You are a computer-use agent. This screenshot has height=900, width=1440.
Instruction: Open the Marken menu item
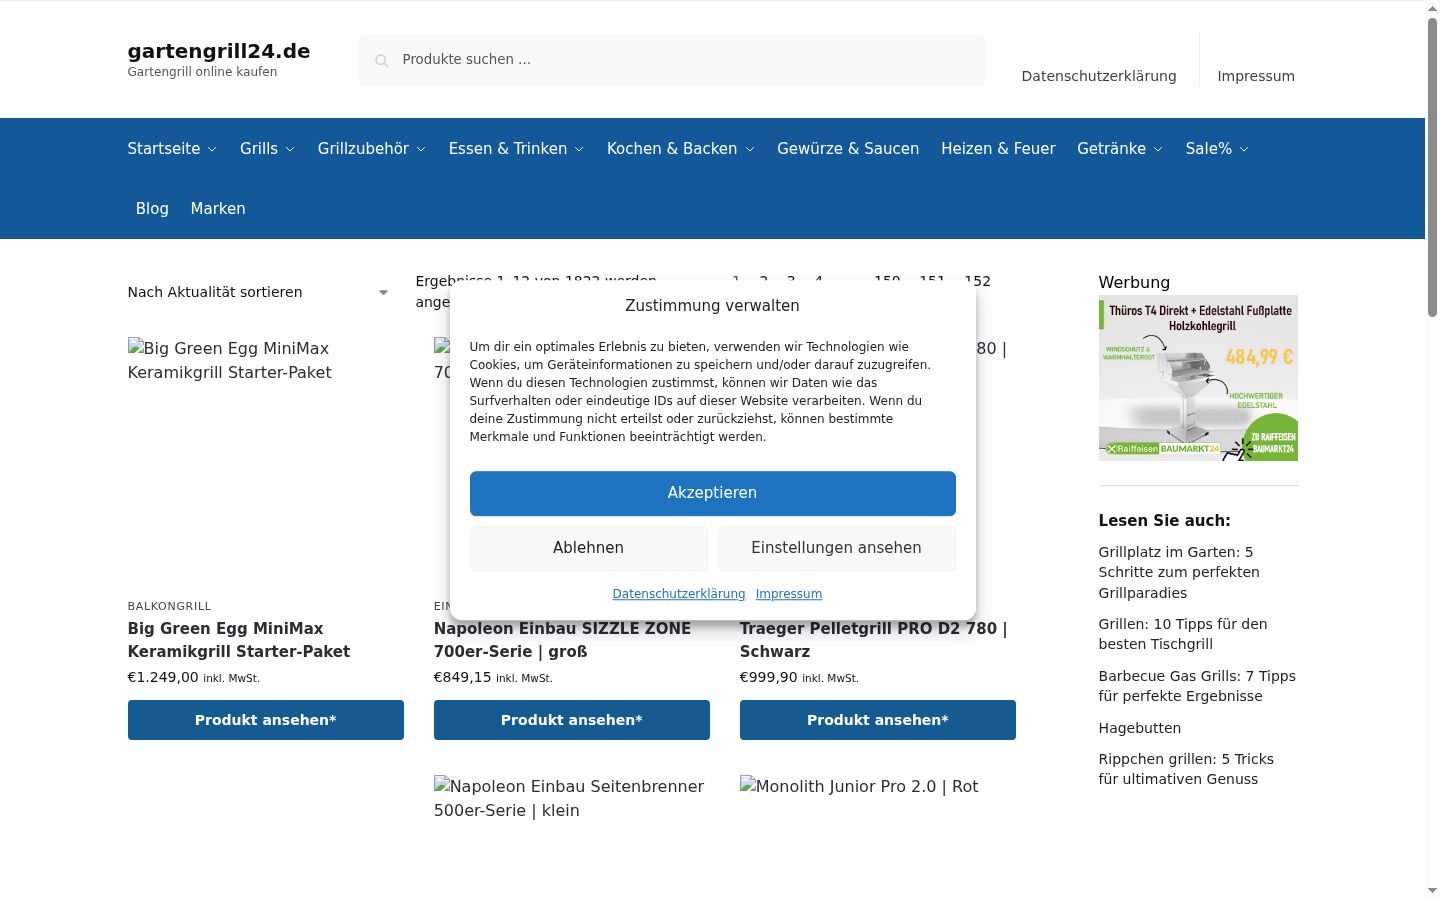[x=218, y=208]
